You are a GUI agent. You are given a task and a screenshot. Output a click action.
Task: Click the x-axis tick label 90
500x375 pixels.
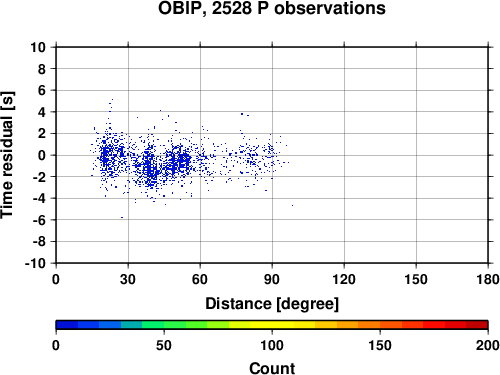[x=272, y=279]
